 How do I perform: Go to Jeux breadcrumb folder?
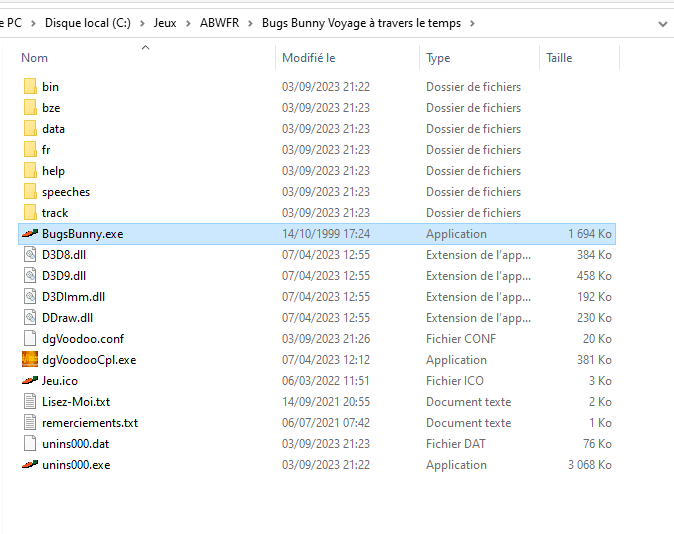[165, 23]
